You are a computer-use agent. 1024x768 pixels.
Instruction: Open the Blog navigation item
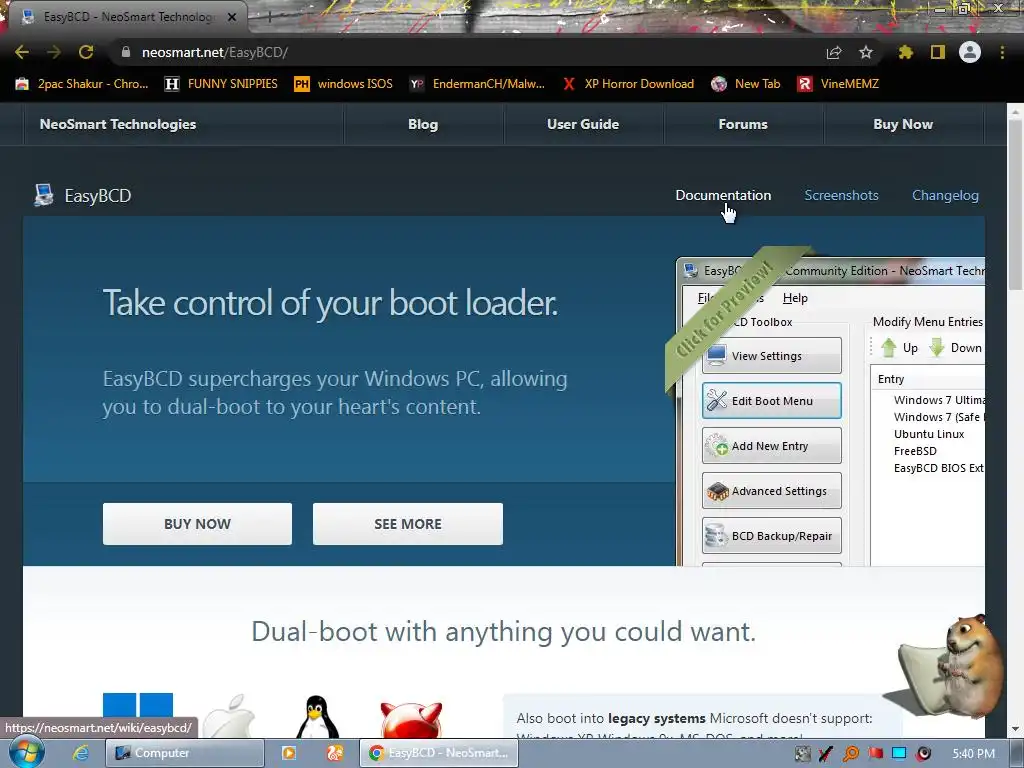click(423, 124)
